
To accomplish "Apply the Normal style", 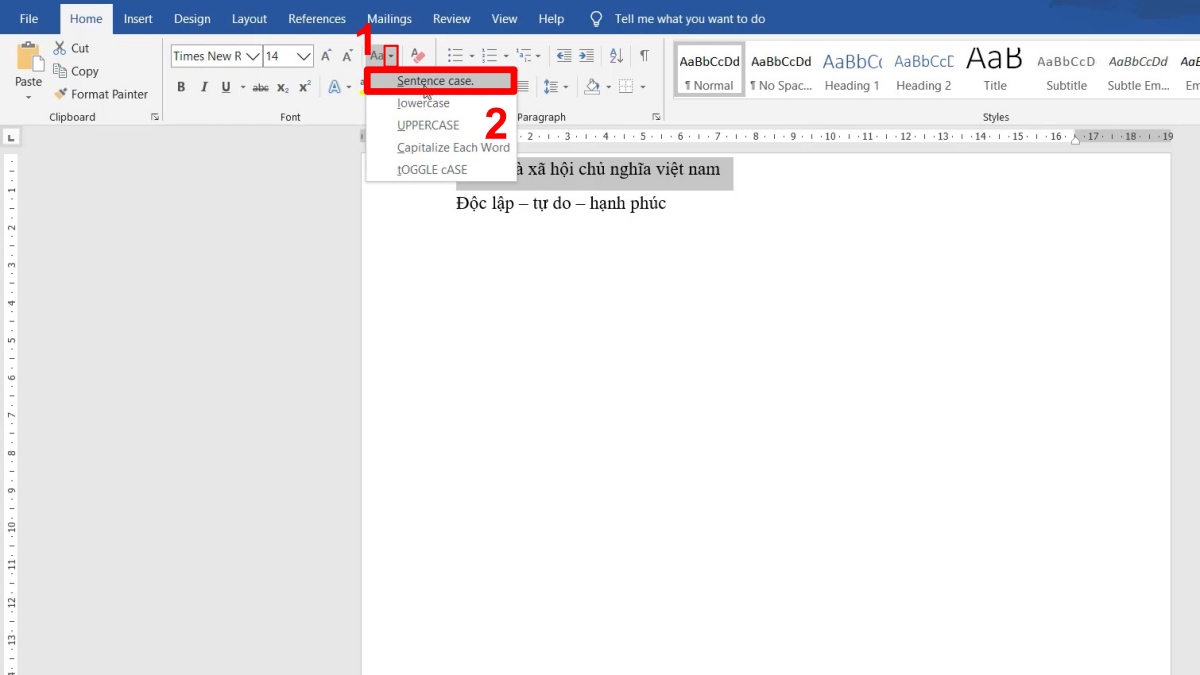I will 710,70.
